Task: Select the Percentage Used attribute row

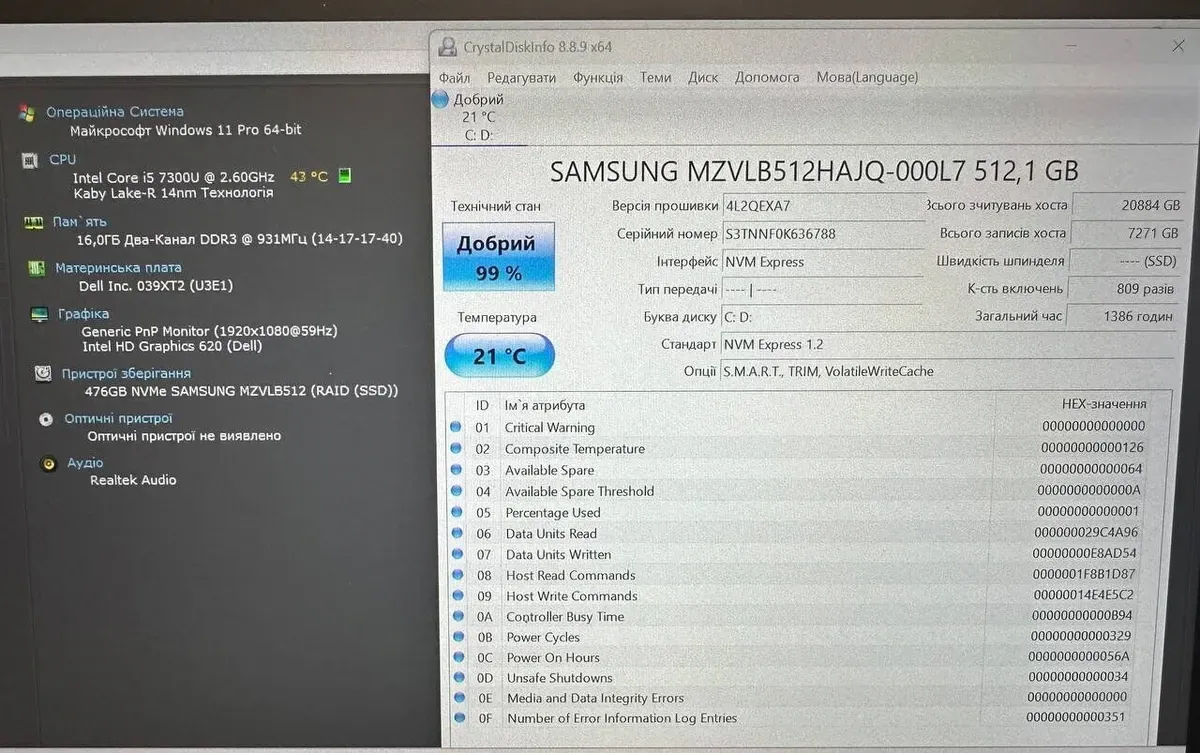Action: tap(552, 512)
